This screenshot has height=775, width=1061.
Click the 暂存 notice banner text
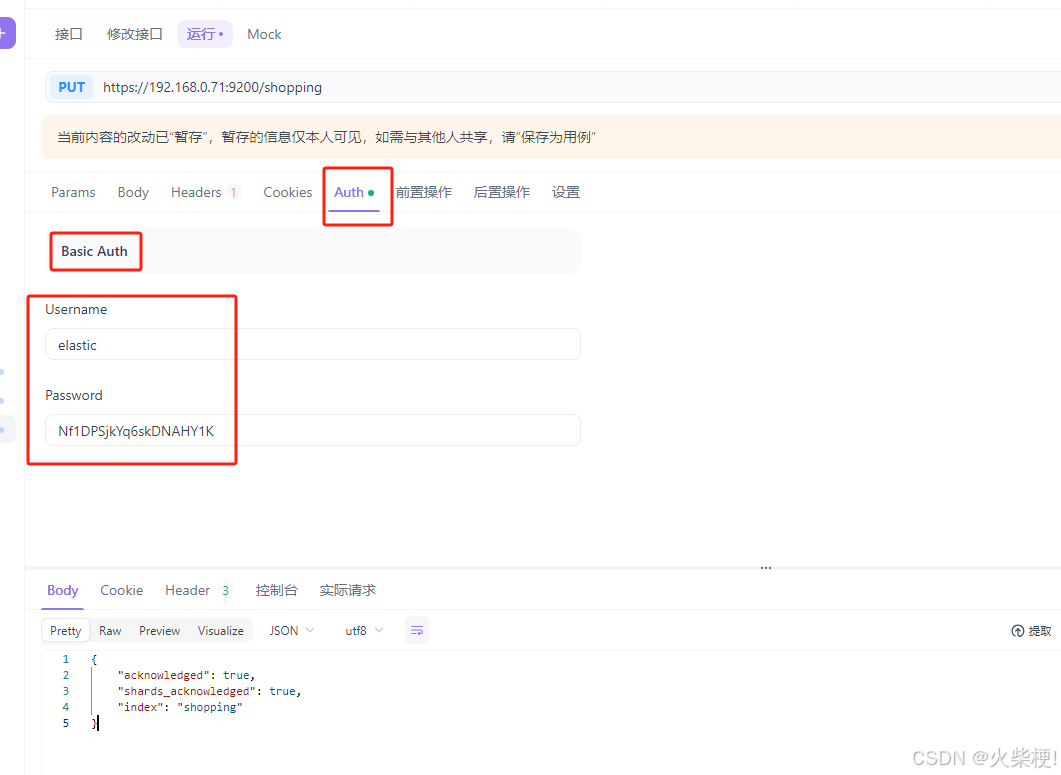(x=326, y=137)
